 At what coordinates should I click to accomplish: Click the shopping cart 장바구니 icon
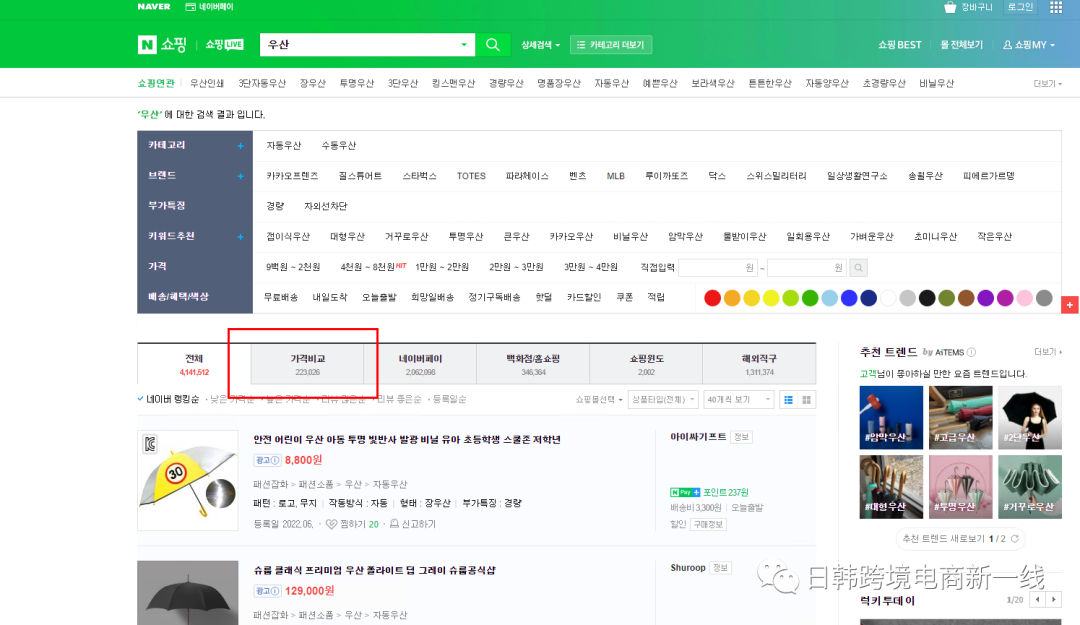pyautogui.click(x=950, y=7)
